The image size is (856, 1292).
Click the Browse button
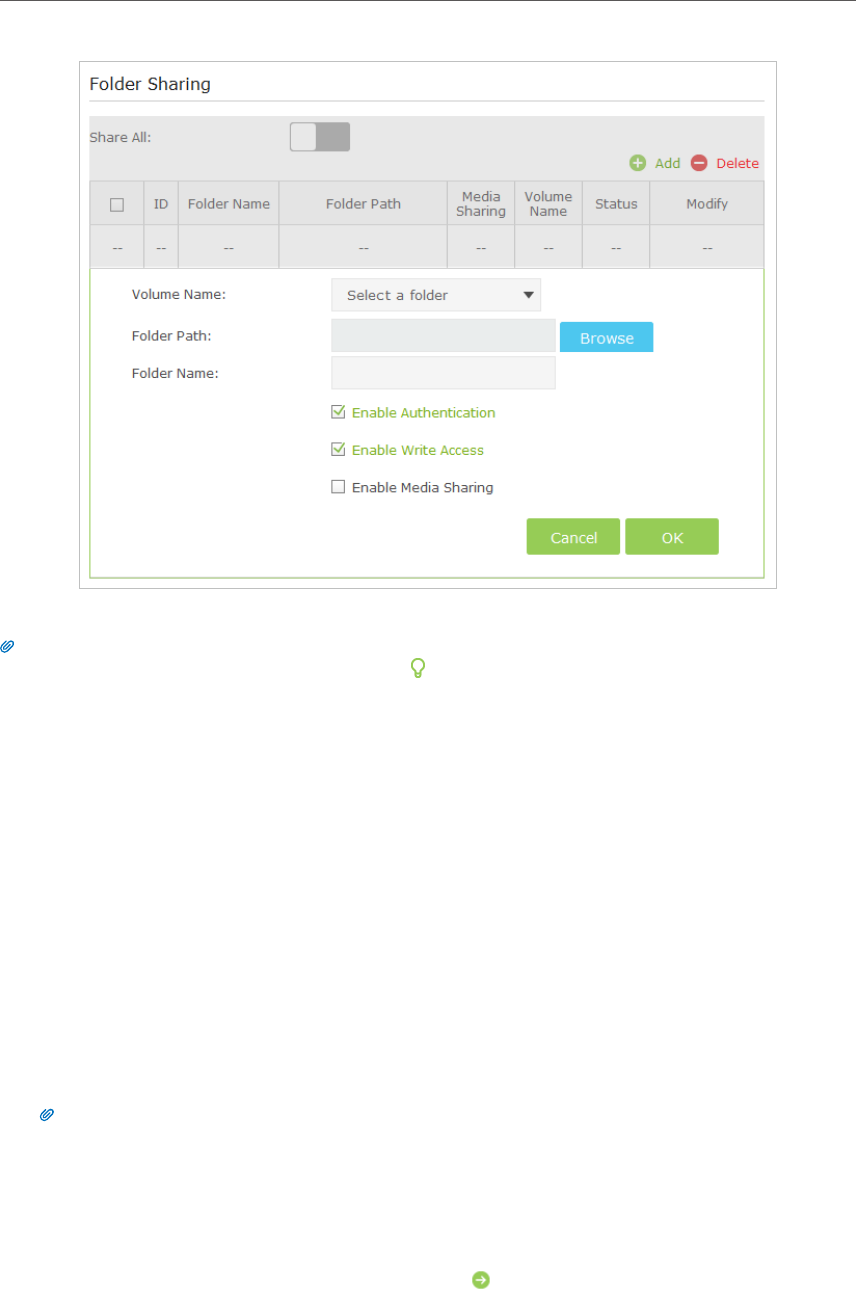[606, 338]
